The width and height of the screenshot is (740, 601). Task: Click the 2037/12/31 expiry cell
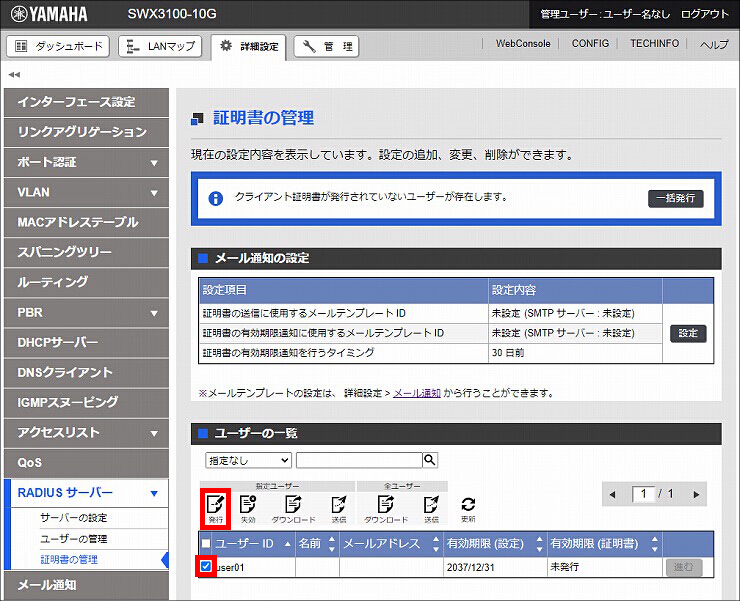click(x=495, y=567)
